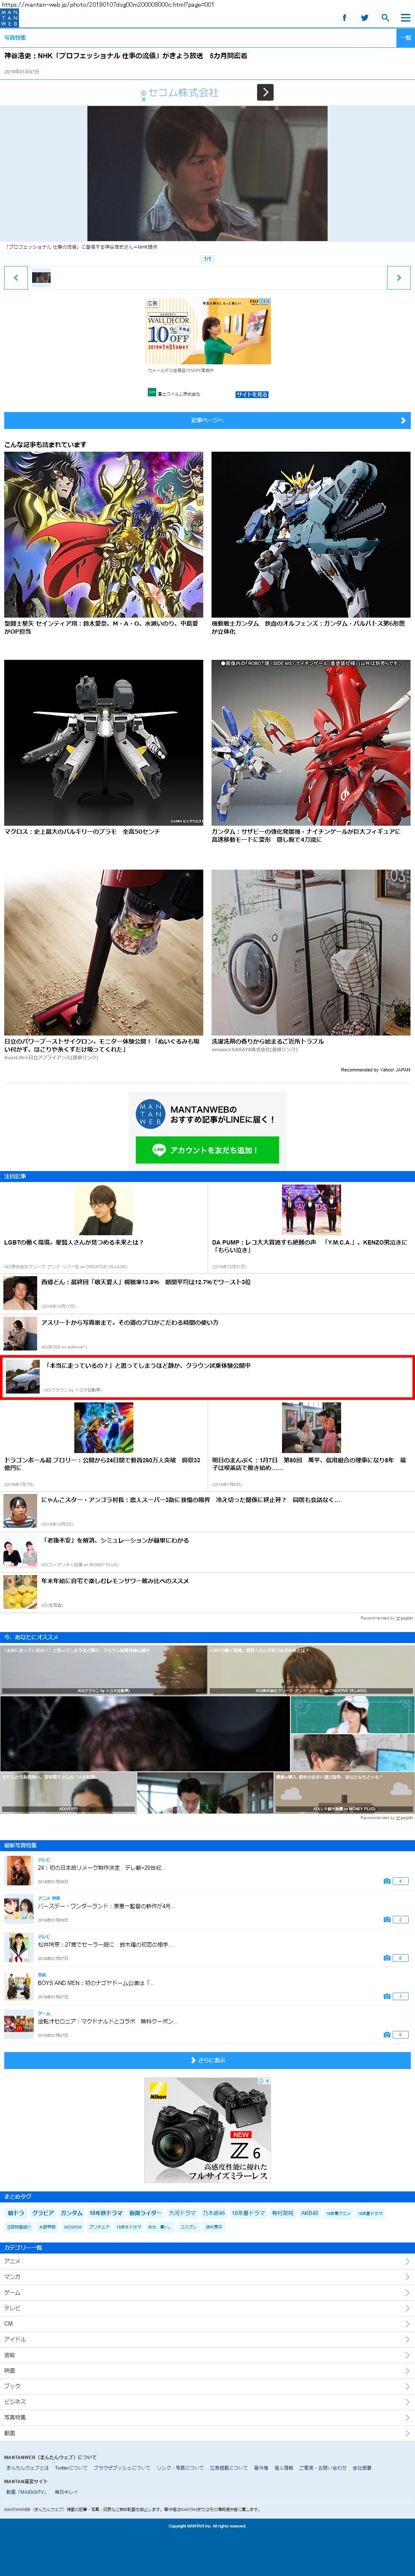Expand the 映画 category chevron

click(407, 2370)
